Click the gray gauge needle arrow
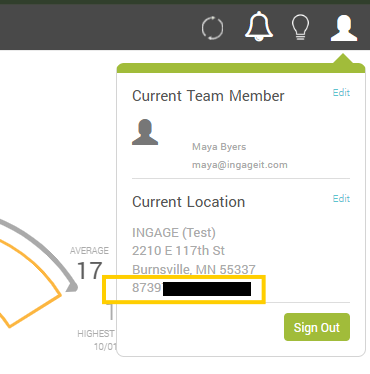The image size is (370, 374). [71, 286]
